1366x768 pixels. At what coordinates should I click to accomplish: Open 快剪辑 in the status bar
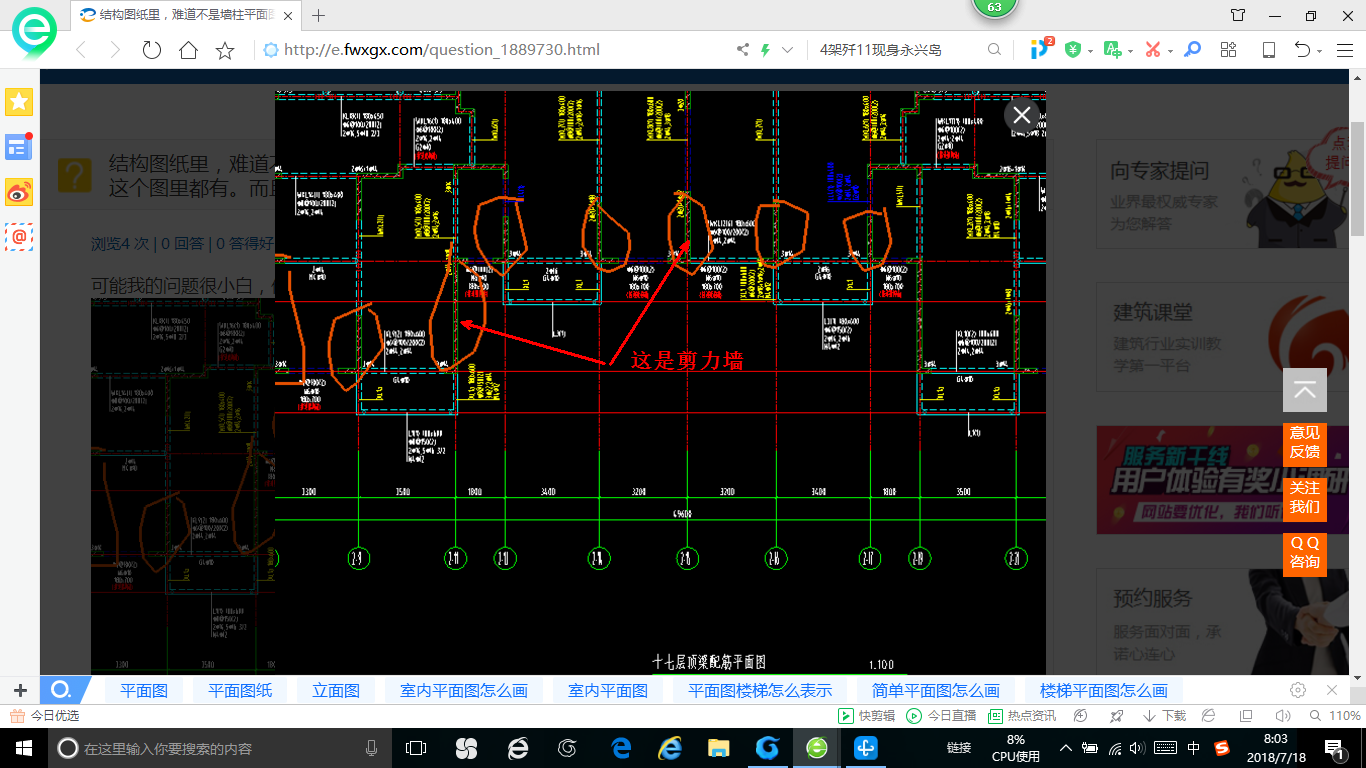tap(866, 716)
